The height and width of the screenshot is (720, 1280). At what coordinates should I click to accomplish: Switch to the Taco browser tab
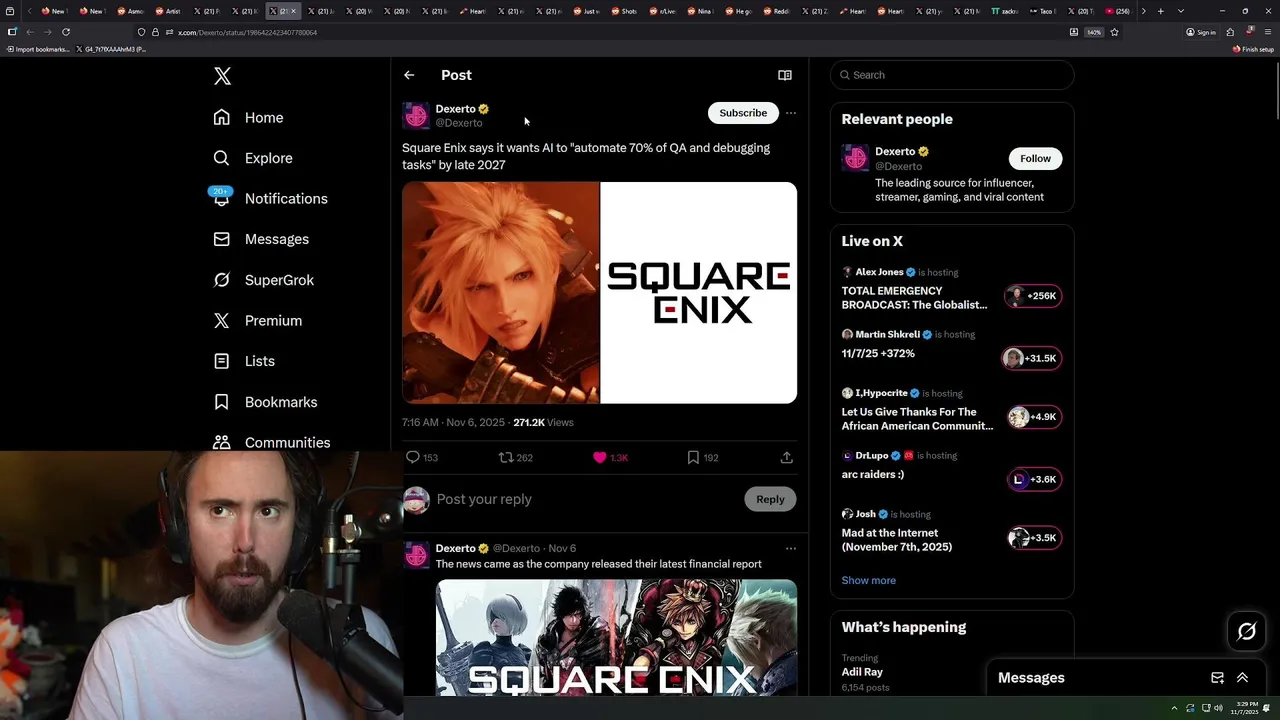[x=1043, y=11]
